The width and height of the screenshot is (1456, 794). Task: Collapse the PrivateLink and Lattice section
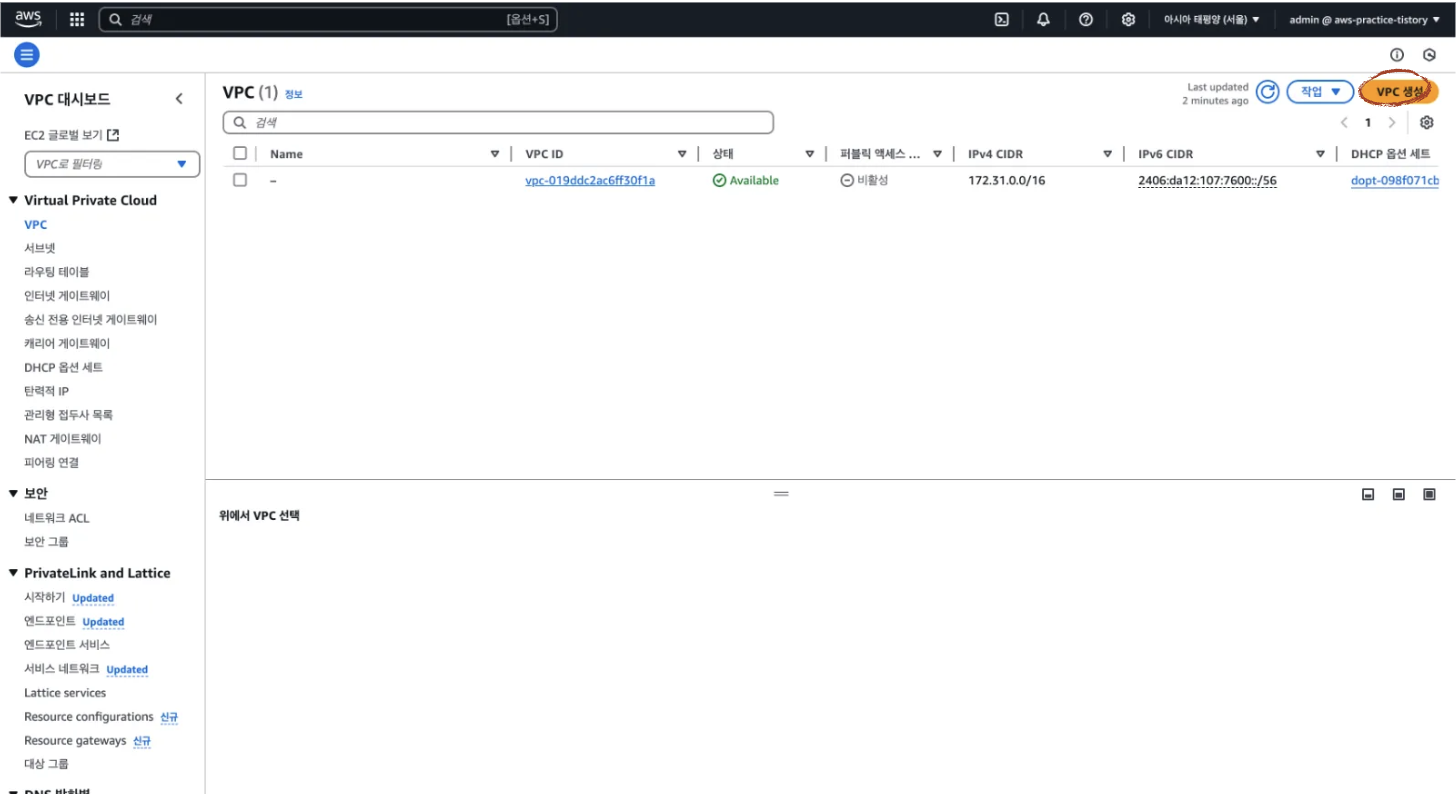[x=14, y=573]
